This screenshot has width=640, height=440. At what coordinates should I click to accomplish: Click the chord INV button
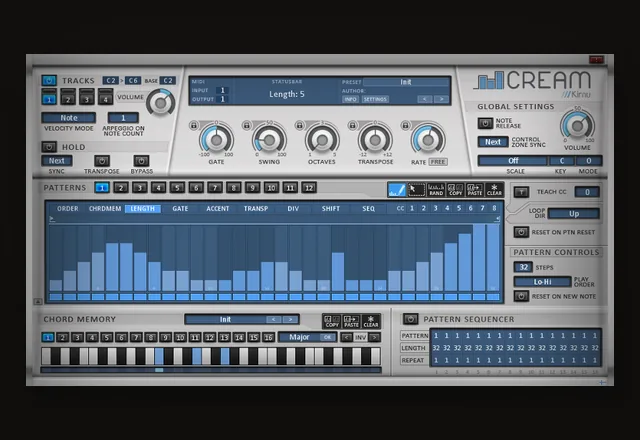tap(360, 338)
